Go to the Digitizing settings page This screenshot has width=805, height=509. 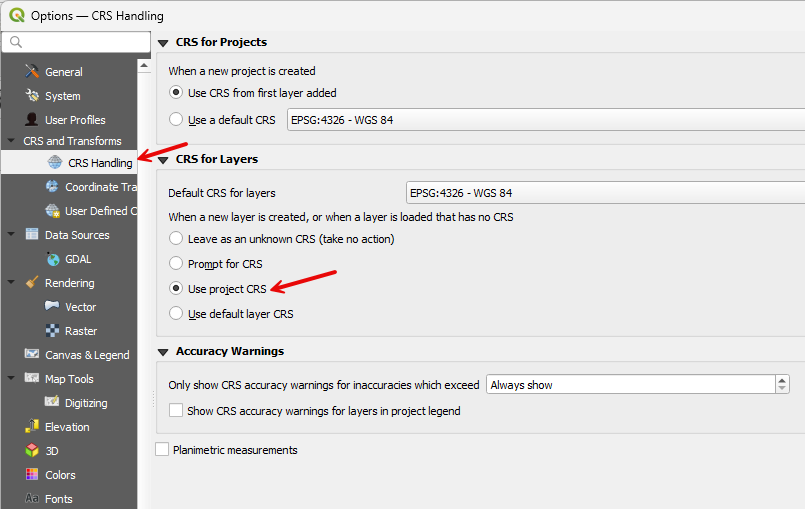pos(85,403)
